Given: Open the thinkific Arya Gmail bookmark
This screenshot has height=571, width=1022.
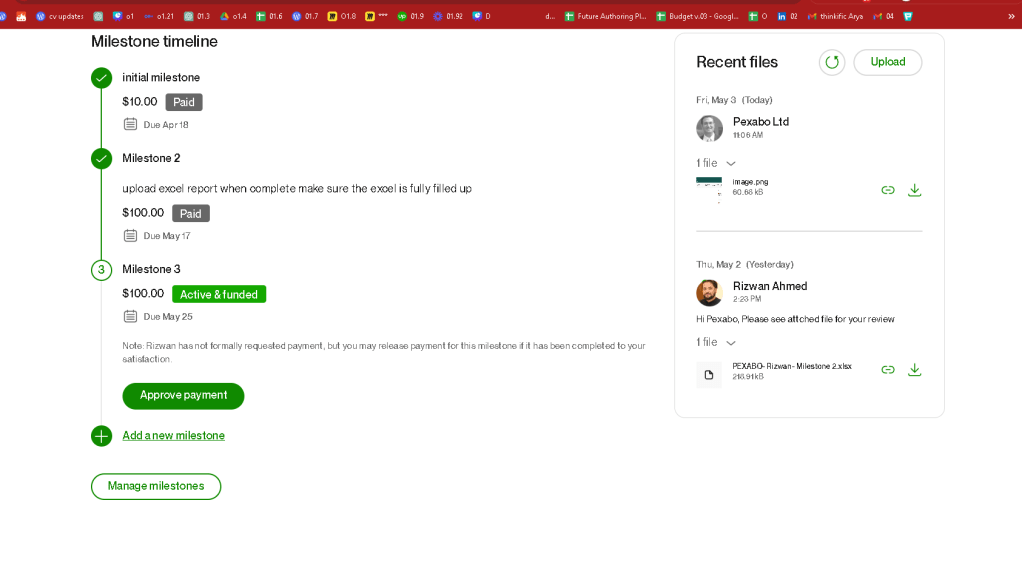Looking at the screenshot, I should click(835, 16).
